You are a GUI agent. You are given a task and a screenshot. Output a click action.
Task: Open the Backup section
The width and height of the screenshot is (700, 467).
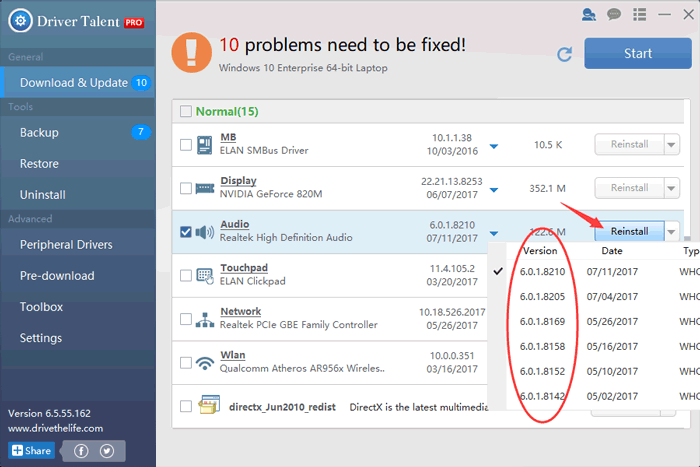point(78,133)
